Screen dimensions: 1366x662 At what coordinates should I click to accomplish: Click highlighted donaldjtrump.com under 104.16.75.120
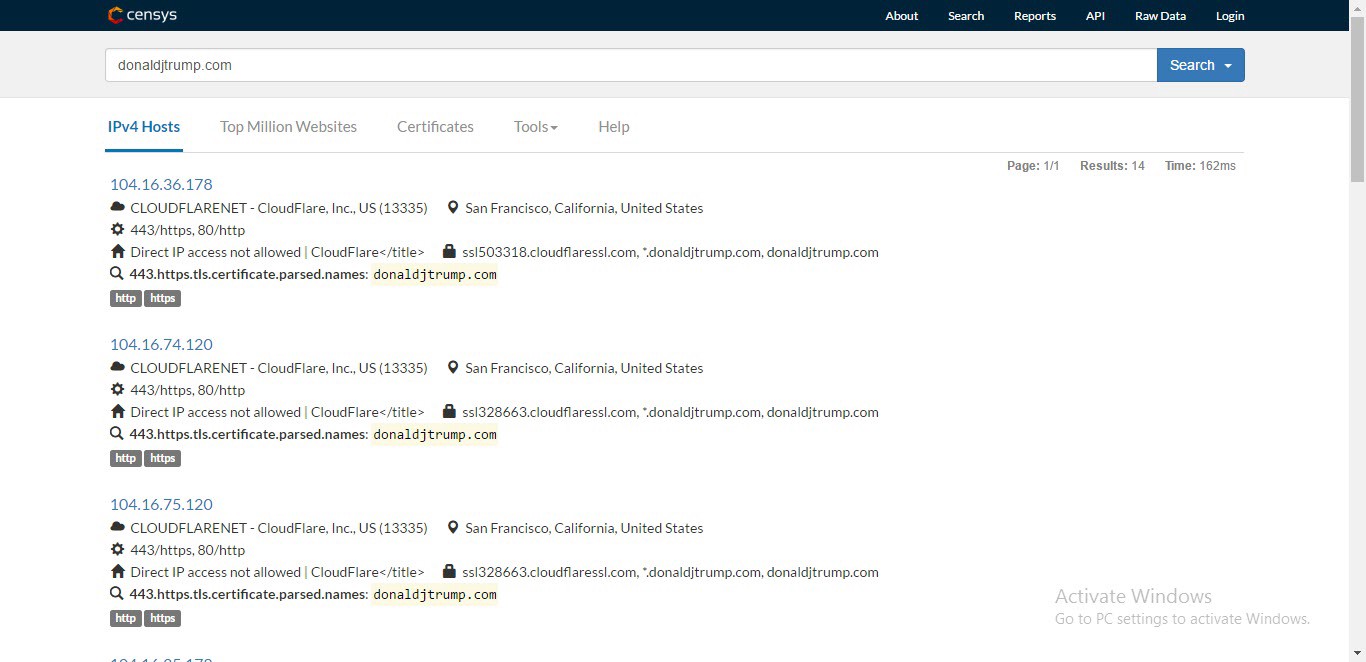(435, 595)
